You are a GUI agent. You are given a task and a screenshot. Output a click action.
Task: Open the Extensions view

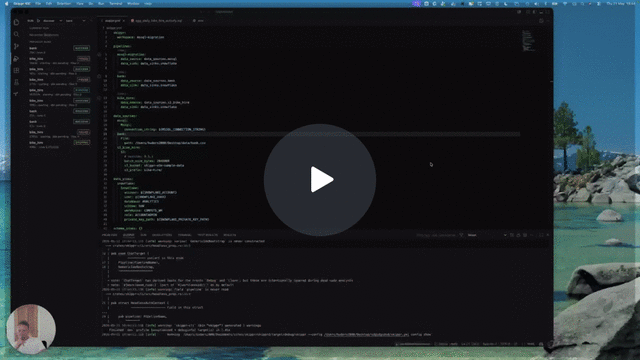tap(16, 70)
